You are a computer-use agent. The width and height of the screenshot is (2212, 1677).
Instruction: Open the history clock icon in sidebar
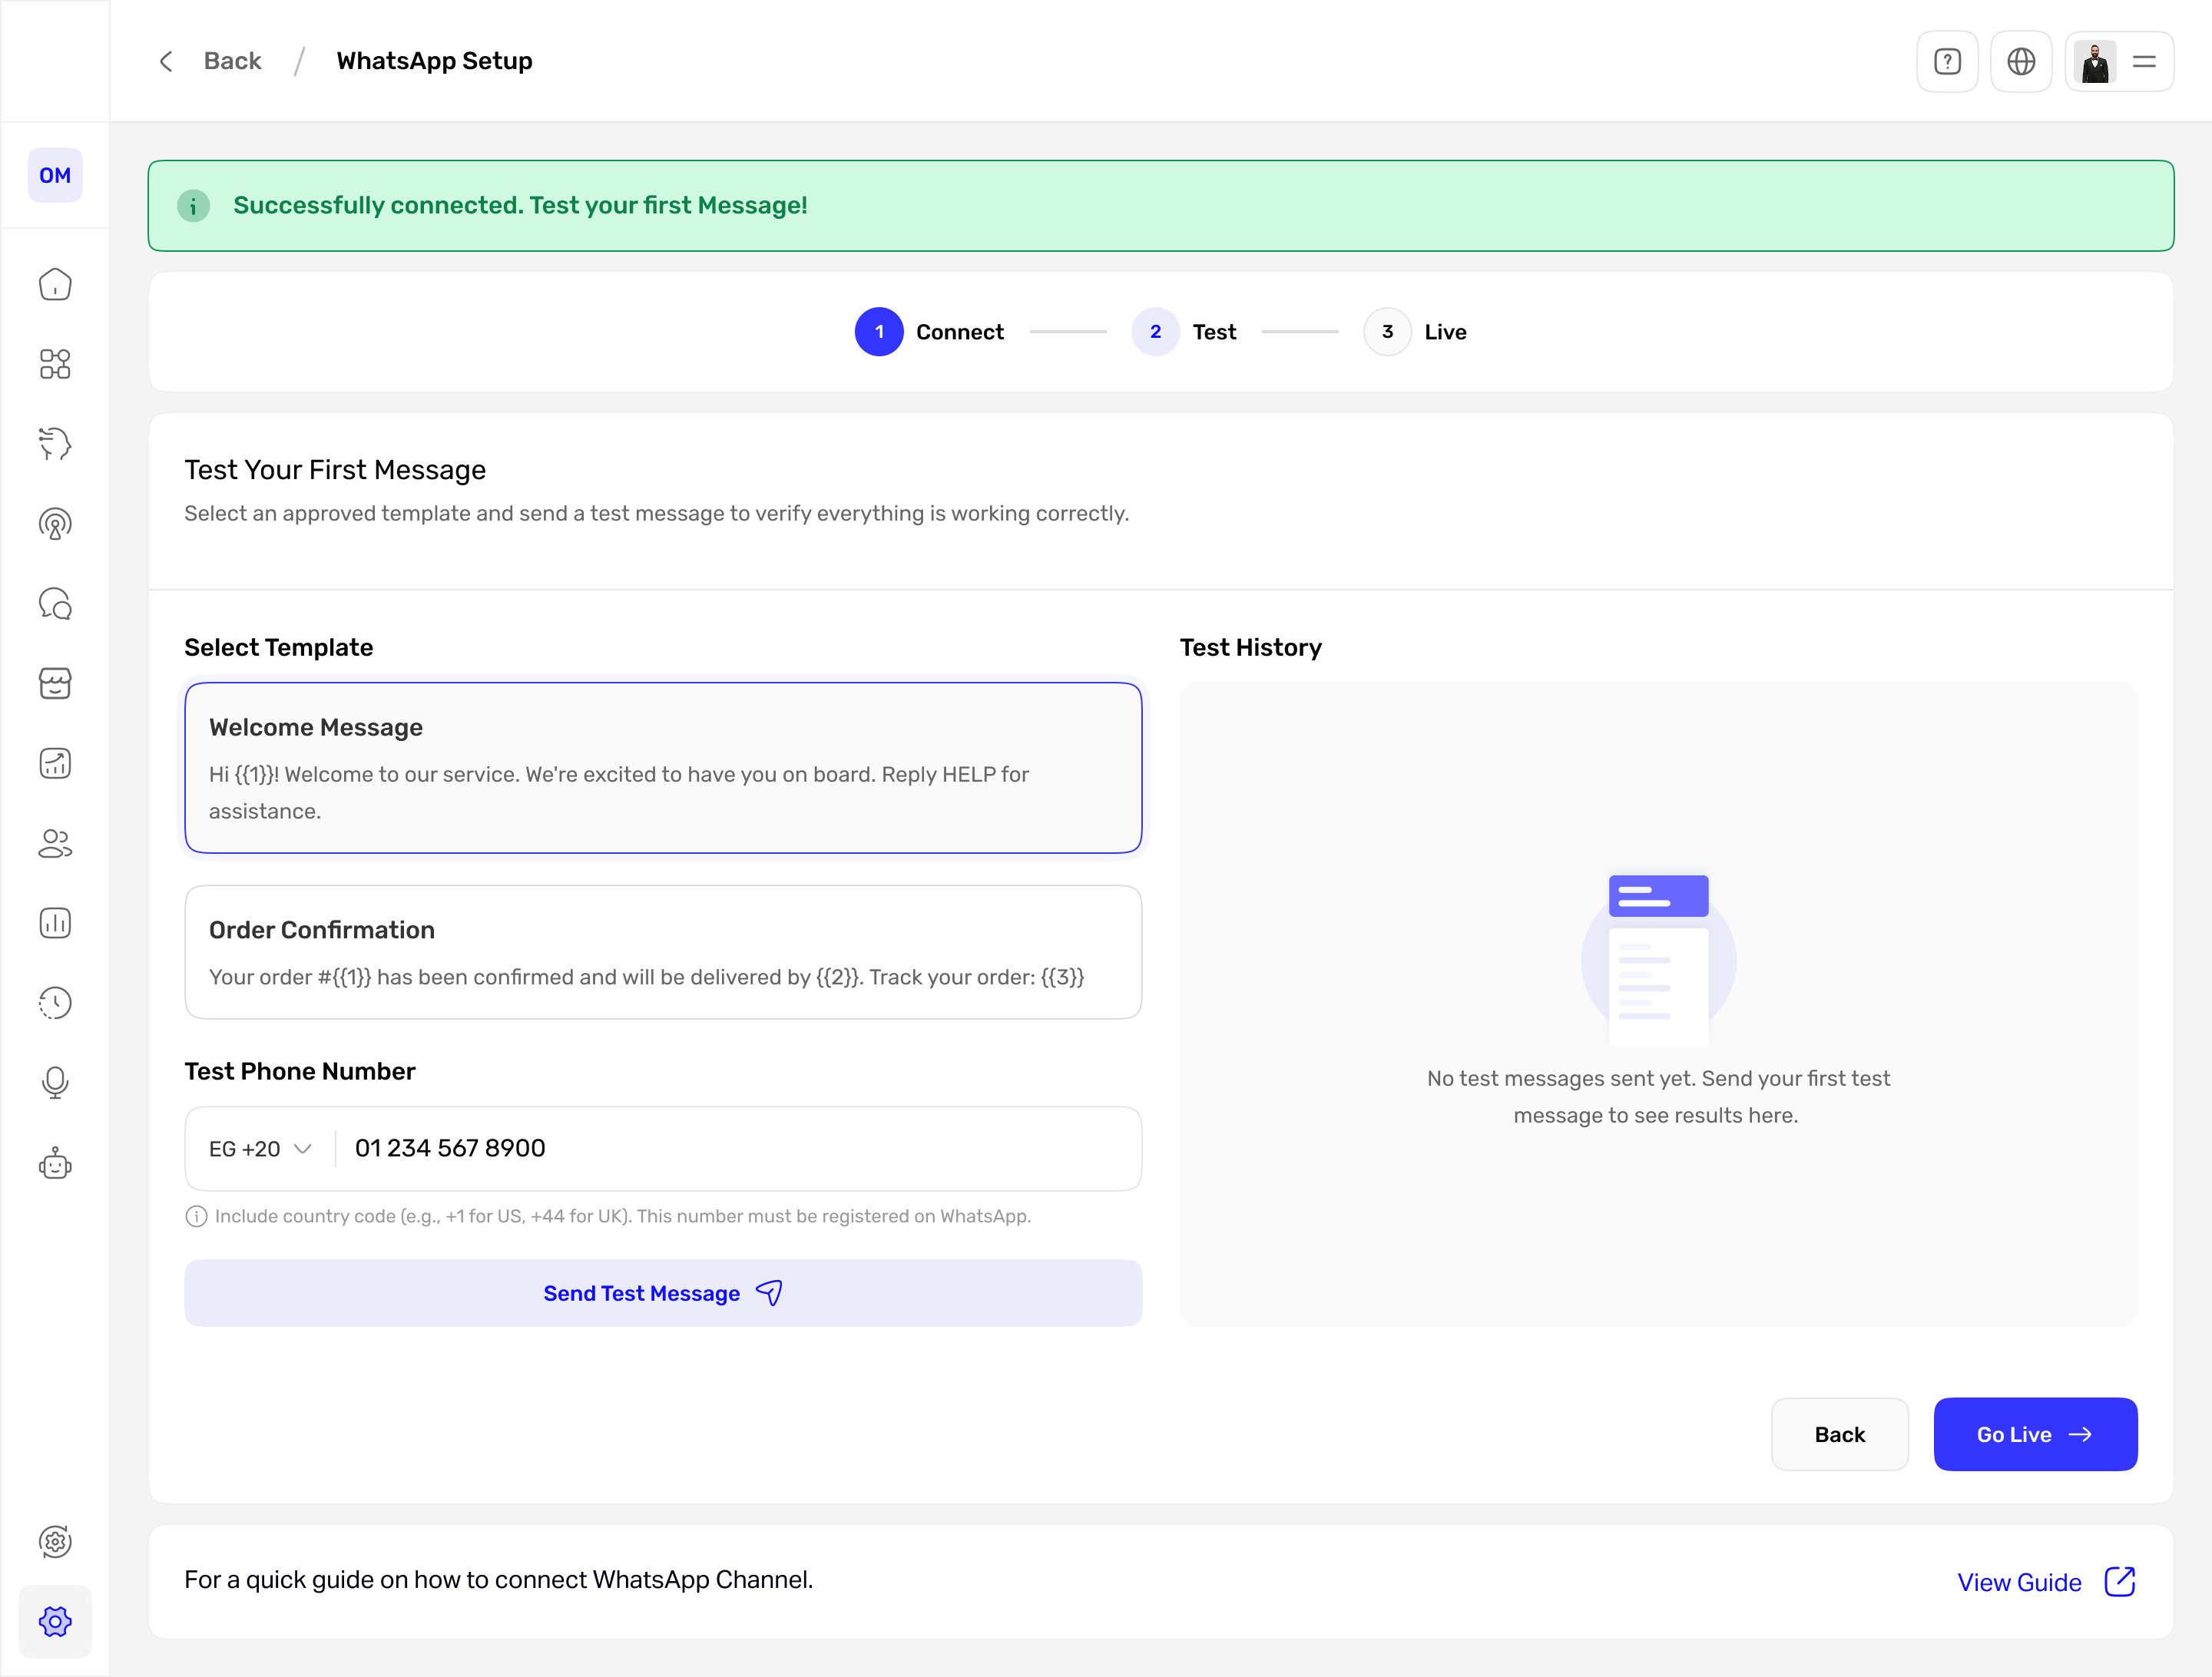tap(55, 1003)
